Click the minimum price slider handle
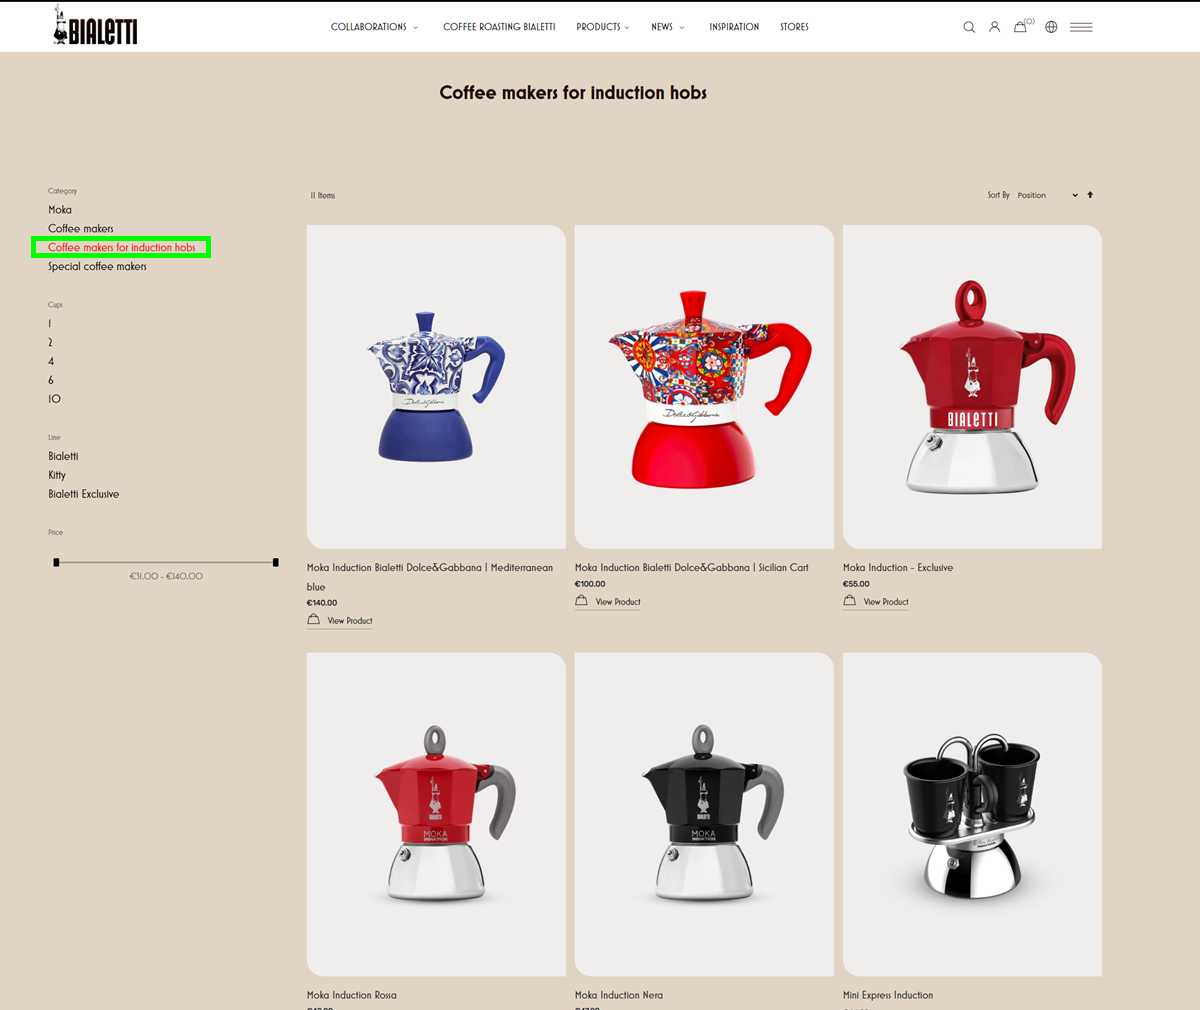1200x1010 pixels. (56, 562)
